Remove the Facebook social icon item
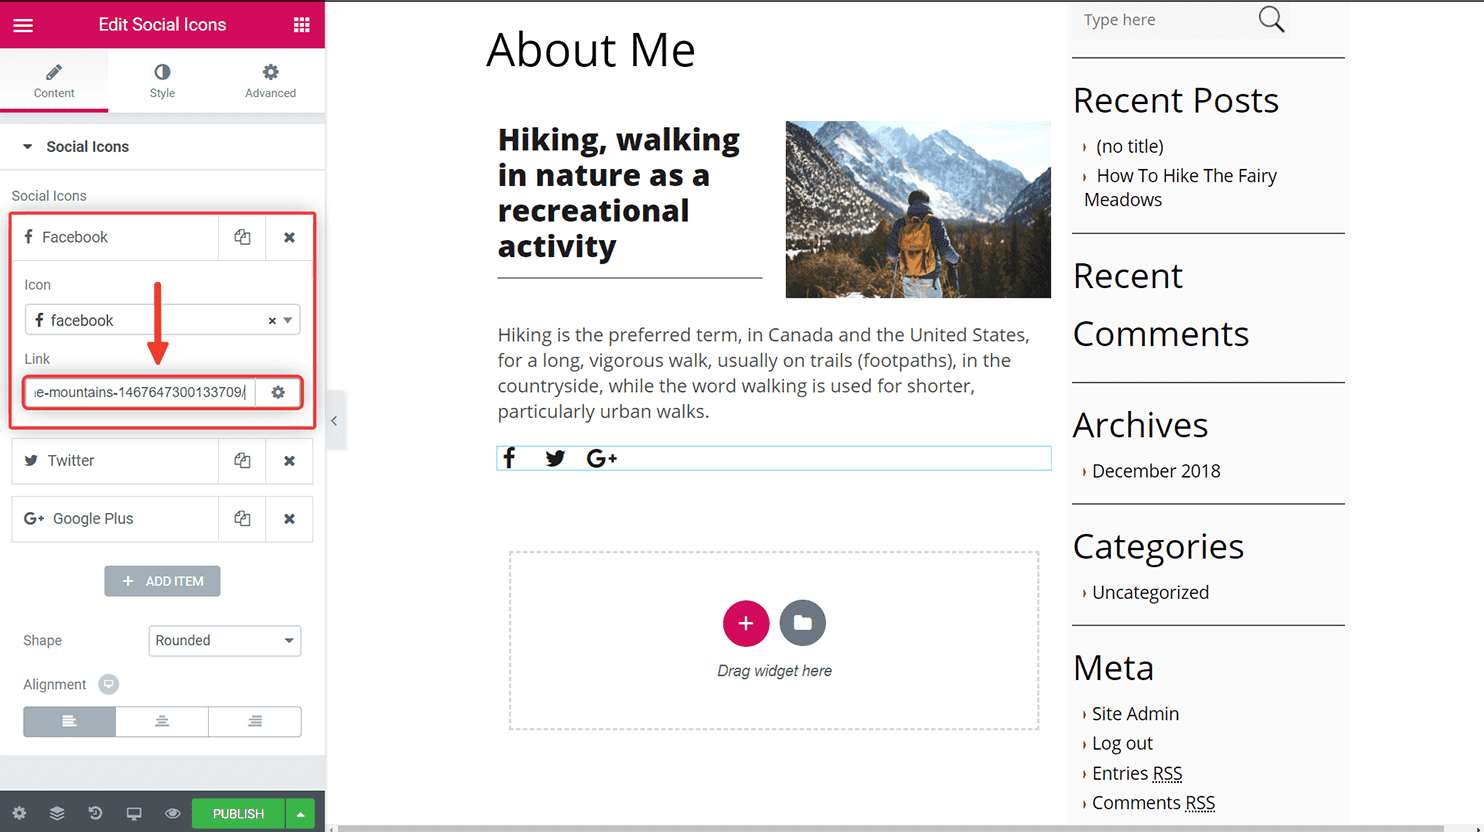 pyautogui.click(x=289, y=237)
